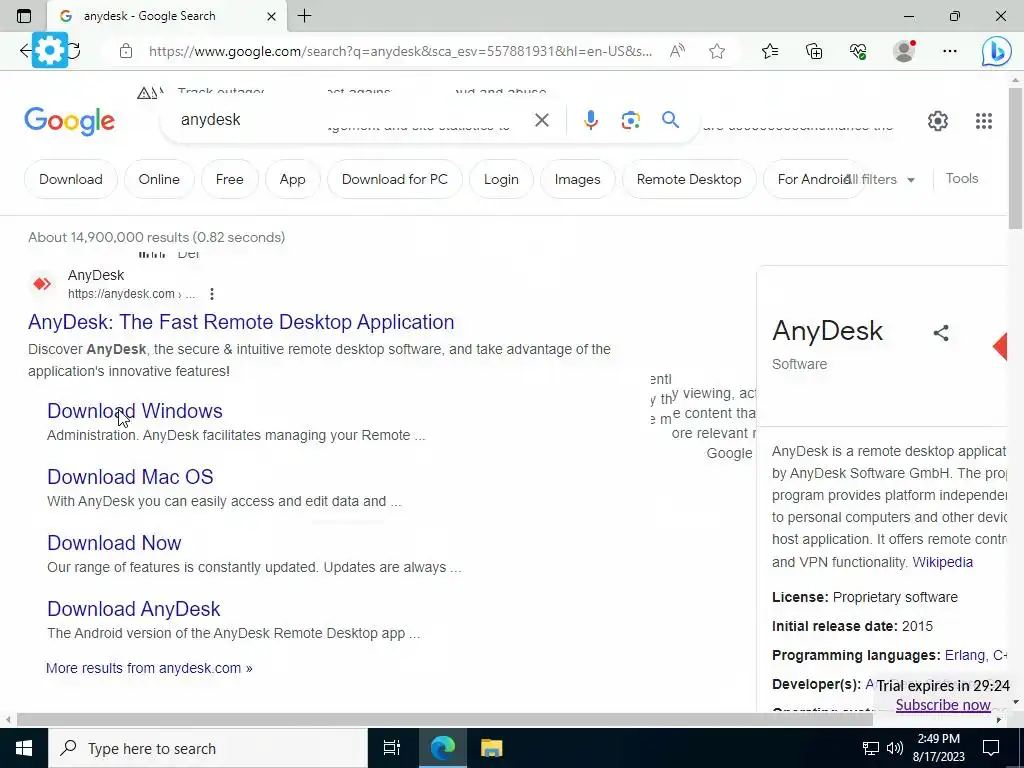Open the Erlang programming language link

tap(965, 655)
